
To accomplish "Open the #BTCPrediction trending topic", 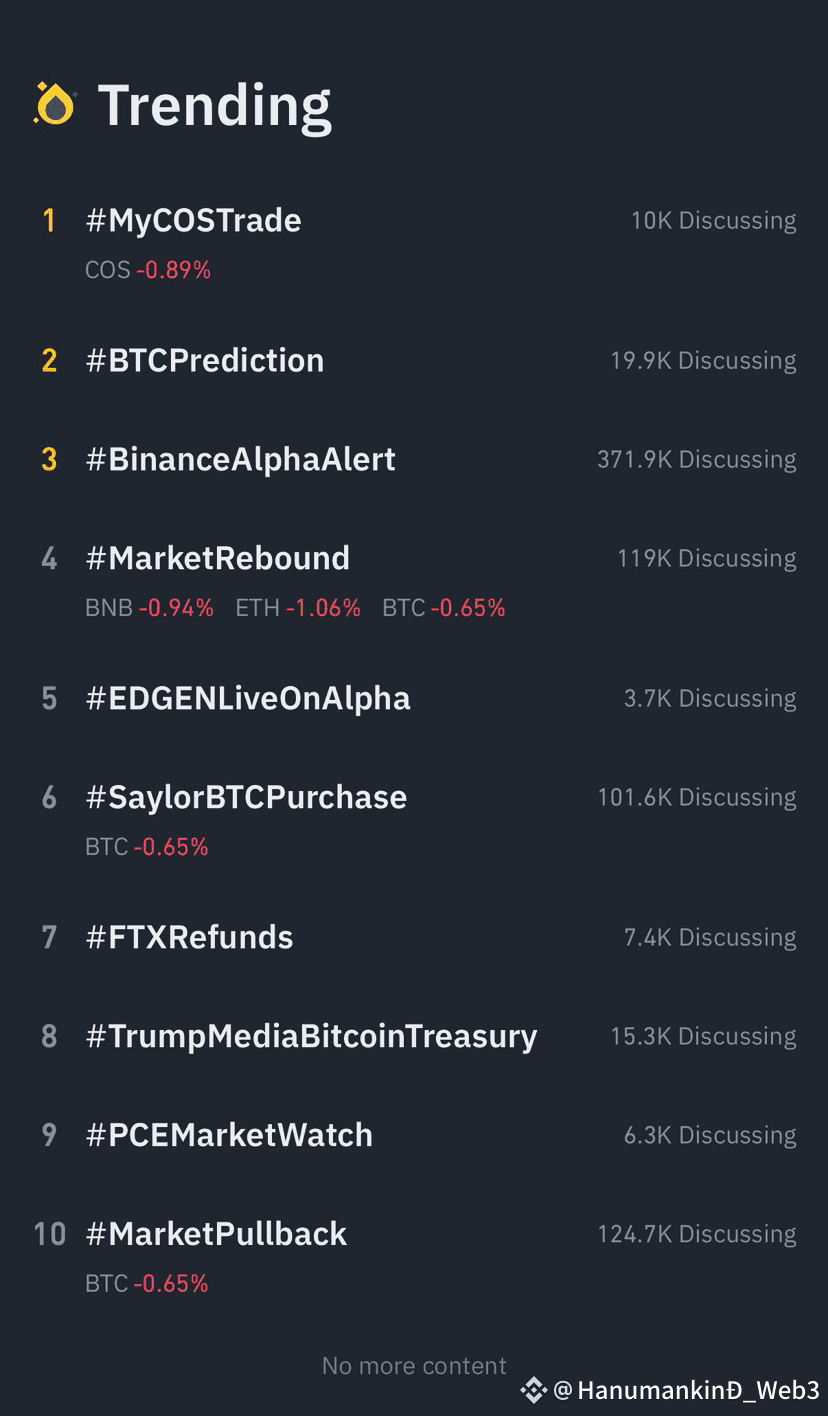I will 205,360.
